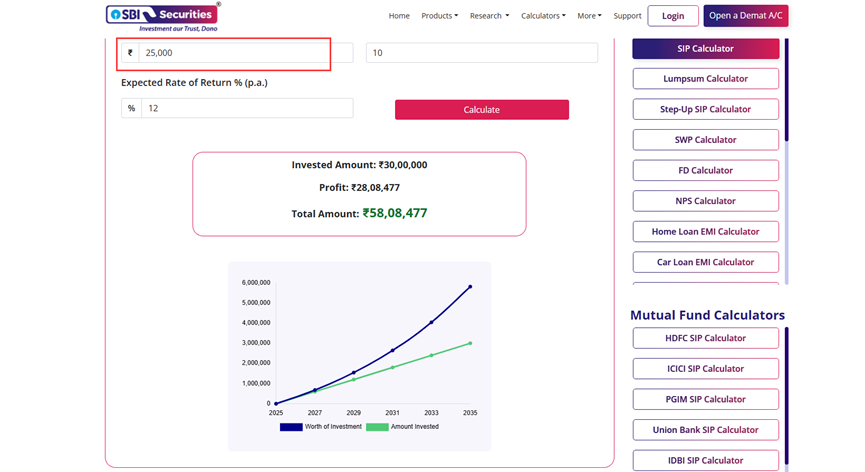Open the PGIM SIP Calculator

point(706,399)
